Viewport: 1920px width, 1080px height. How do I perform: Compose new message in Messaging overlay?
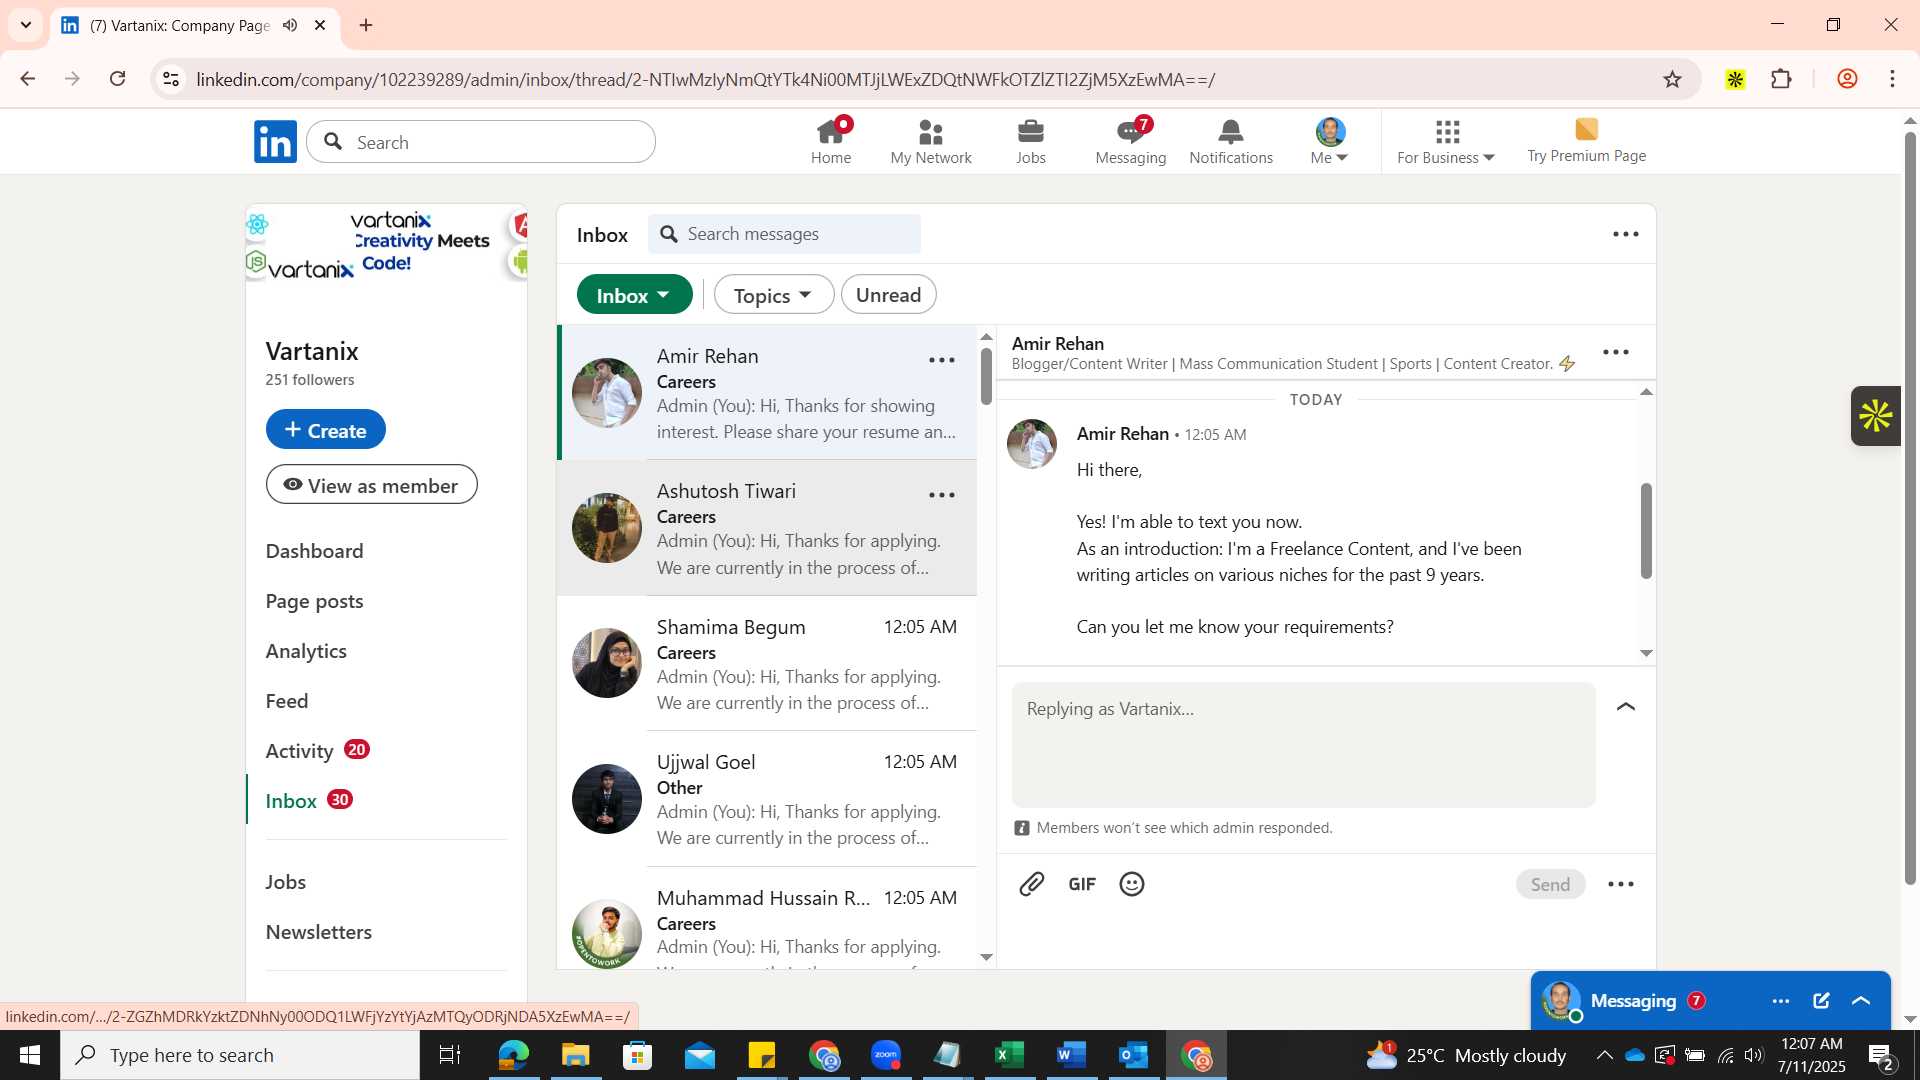click(1821, 1001)
